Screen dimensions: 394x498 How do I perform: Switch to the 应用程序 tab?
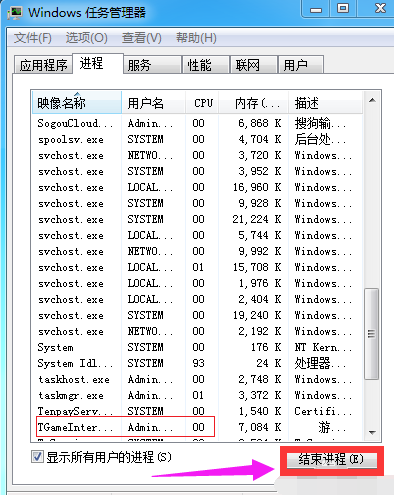pyautogui.click(x=43, y=65)
